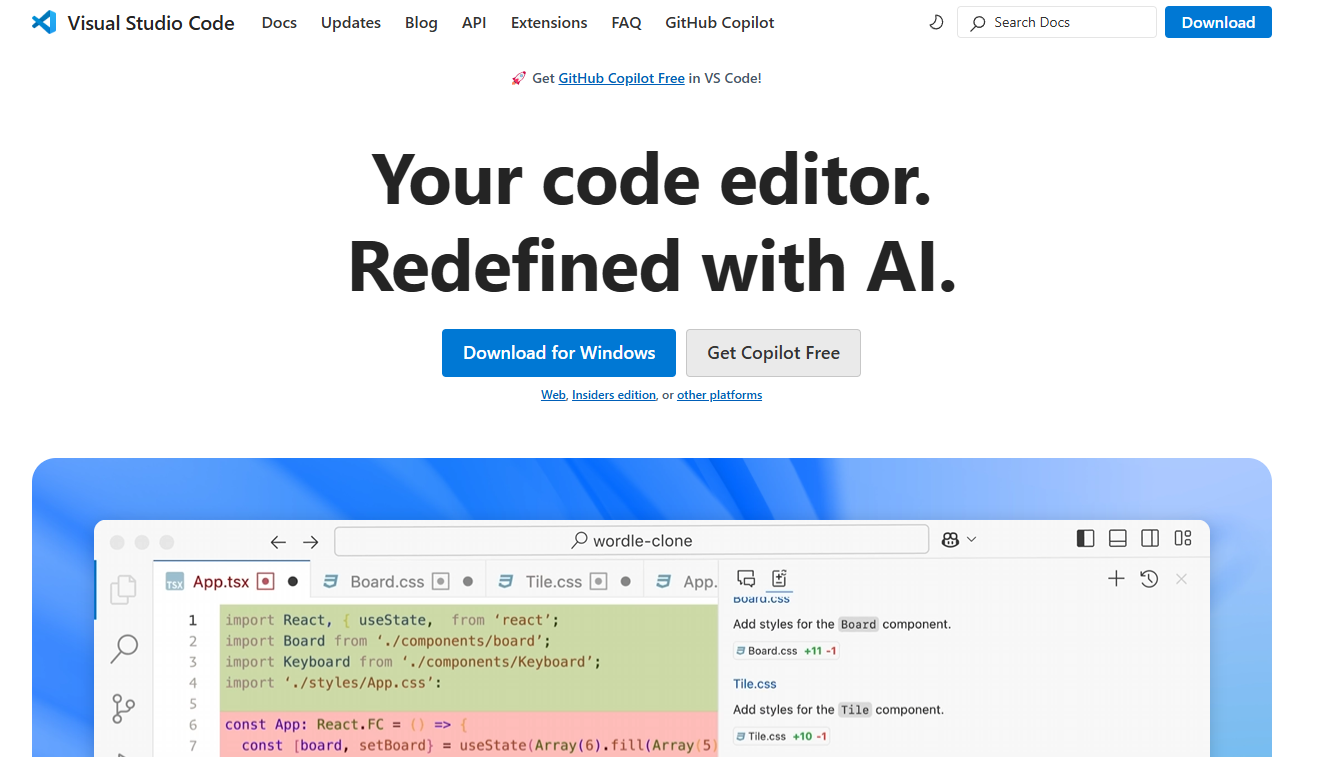Toggle primary sidebar layout icon
Image resolution: width=1328 pixels, height=757 pixels.
tap(1085, 539)
